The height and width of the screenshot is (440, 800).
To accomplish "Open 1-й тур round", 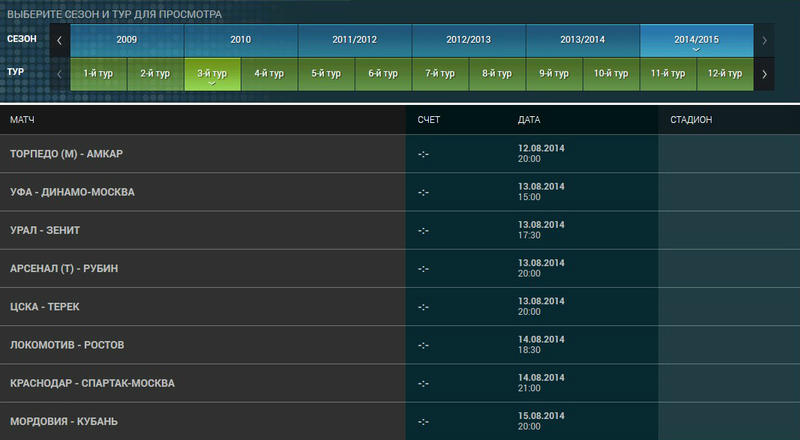I will click(98, 75).
